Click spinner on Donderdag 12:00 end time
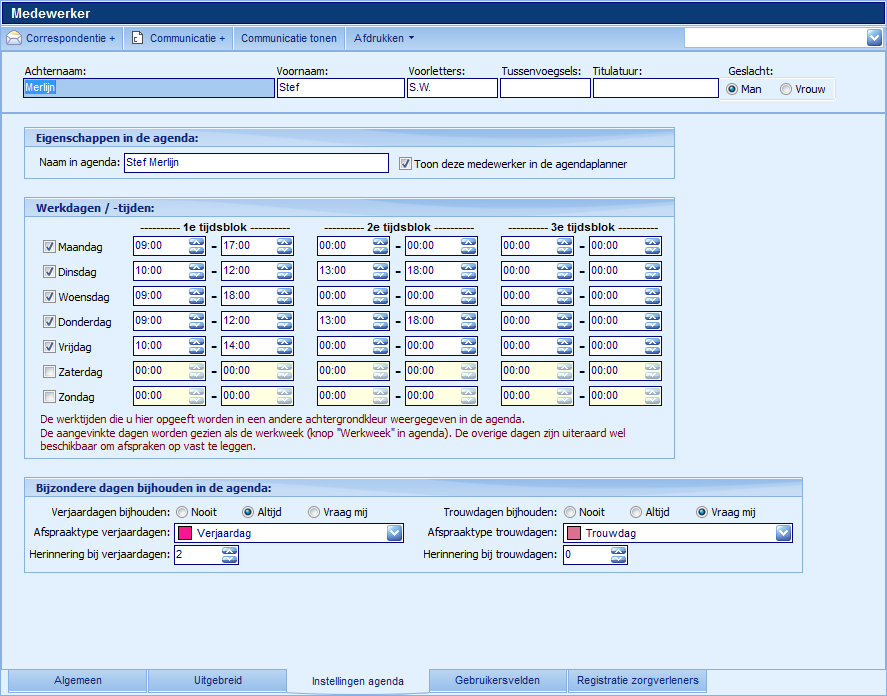The width and height of the screenshot is (887, 696). coord(285,320)
